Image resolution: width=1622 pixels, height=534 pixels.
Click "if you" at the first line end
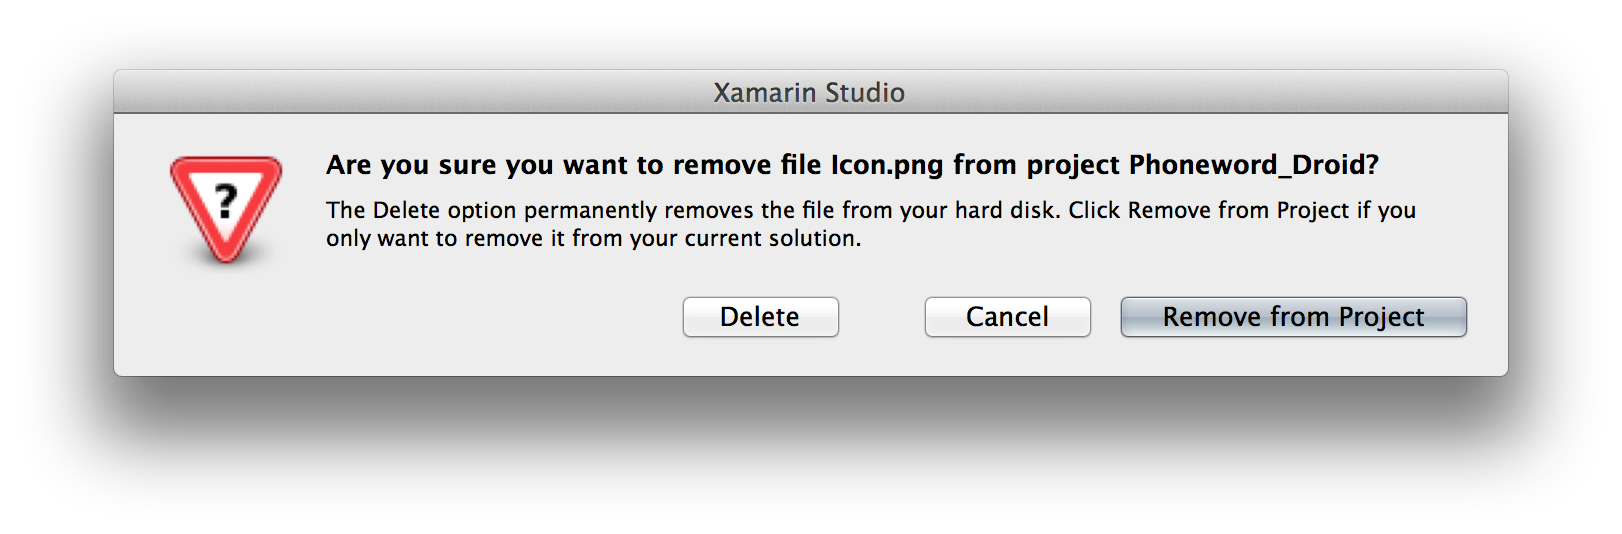tap(1386, 211)
